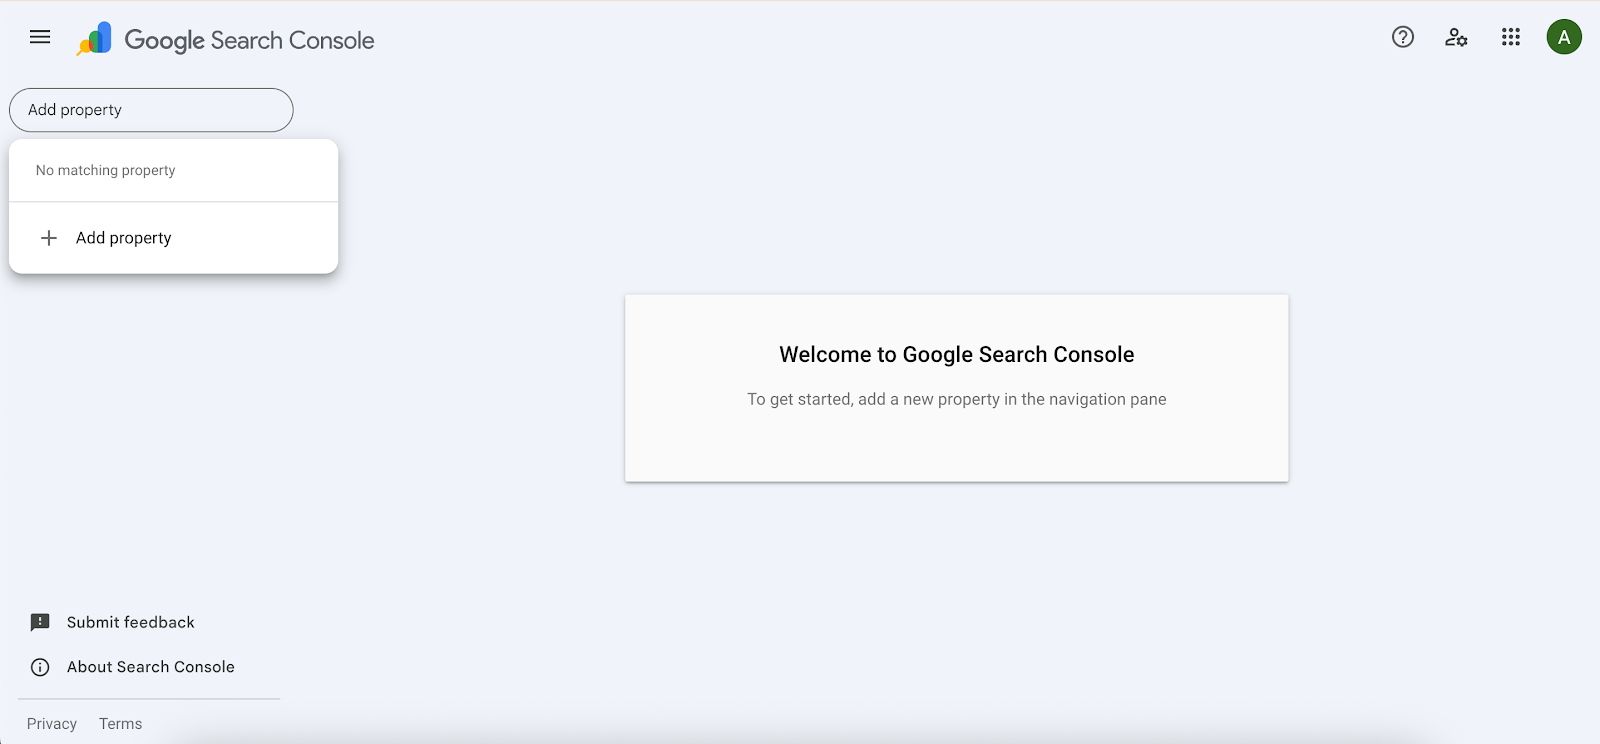Viewport: 1600px width, 744px height.
Task: Open the Google apps launcher grid
Action: click(x=1510, y=37)
